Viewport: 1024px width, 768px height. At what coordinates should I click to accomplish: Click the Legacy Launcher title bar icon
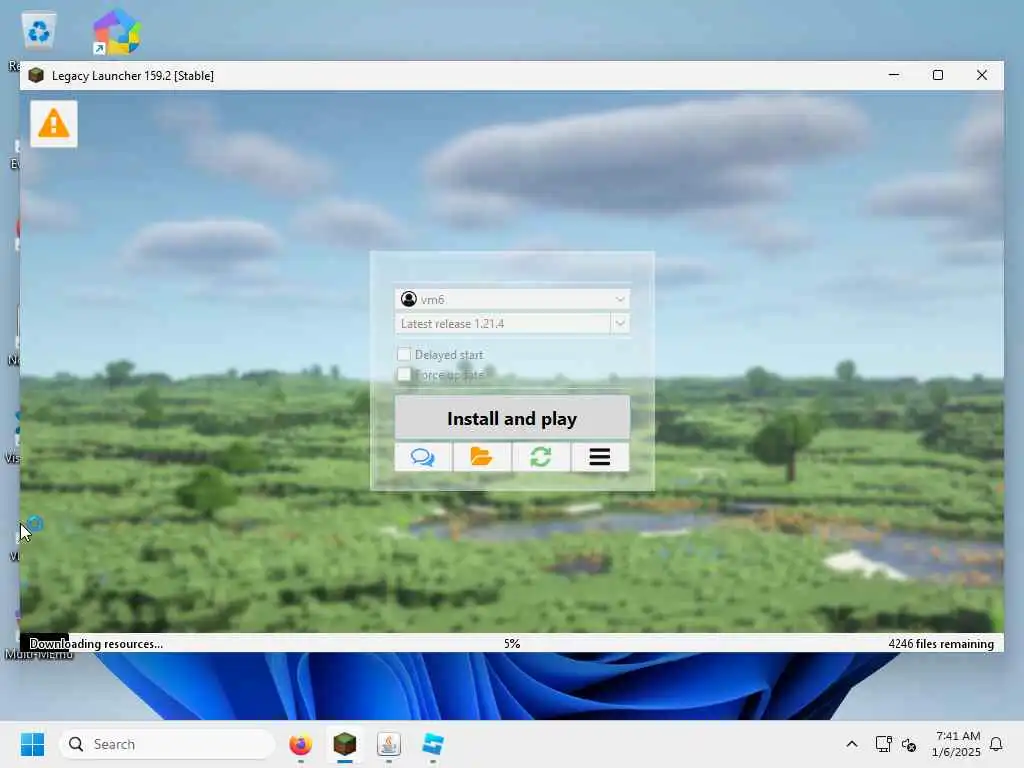pyautogui.click(x=36, y=75)
